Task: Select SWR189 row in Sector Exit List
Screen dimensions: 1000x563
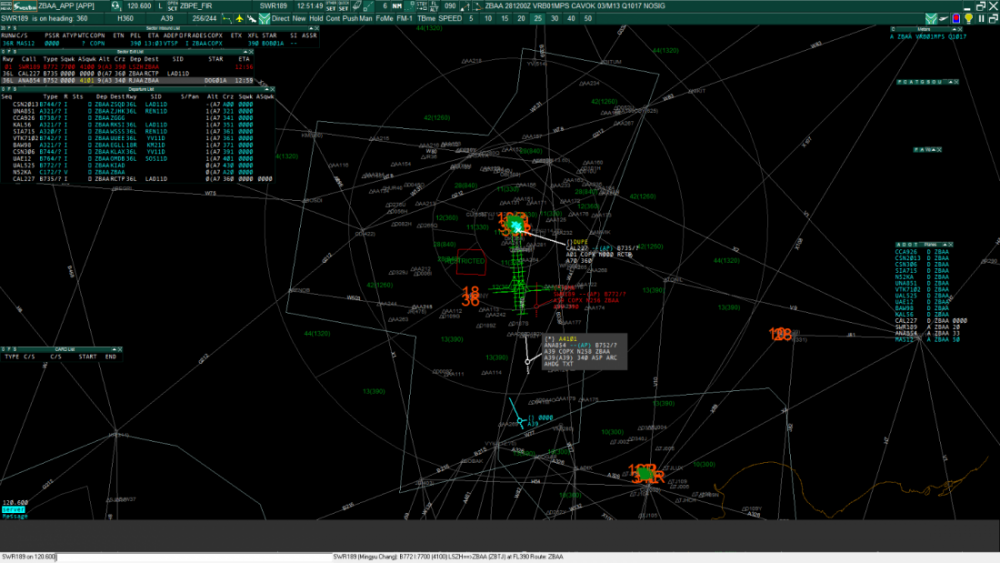Action: 127,67
